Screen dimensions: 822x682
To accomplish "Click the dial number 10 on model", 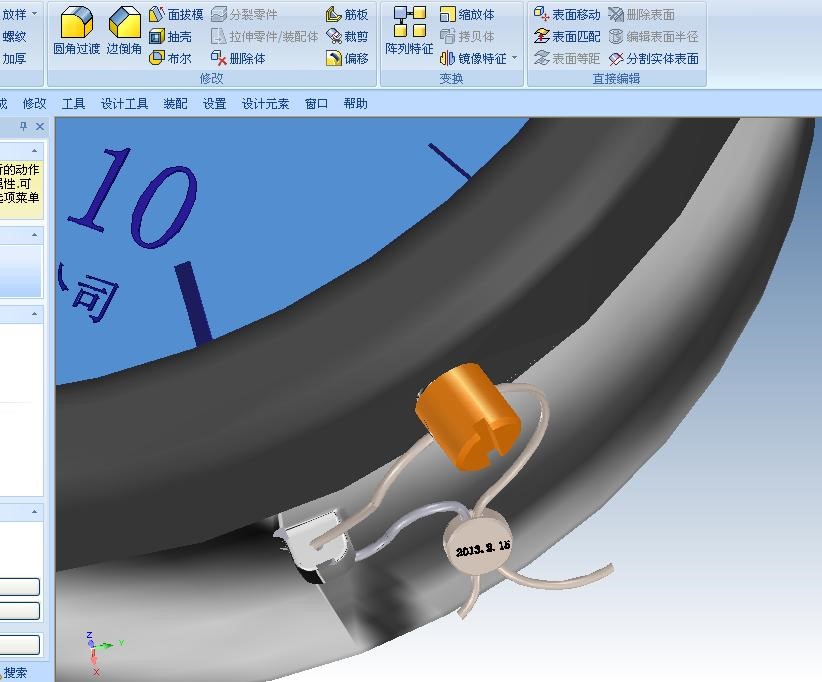I will (x=134, y=198).
